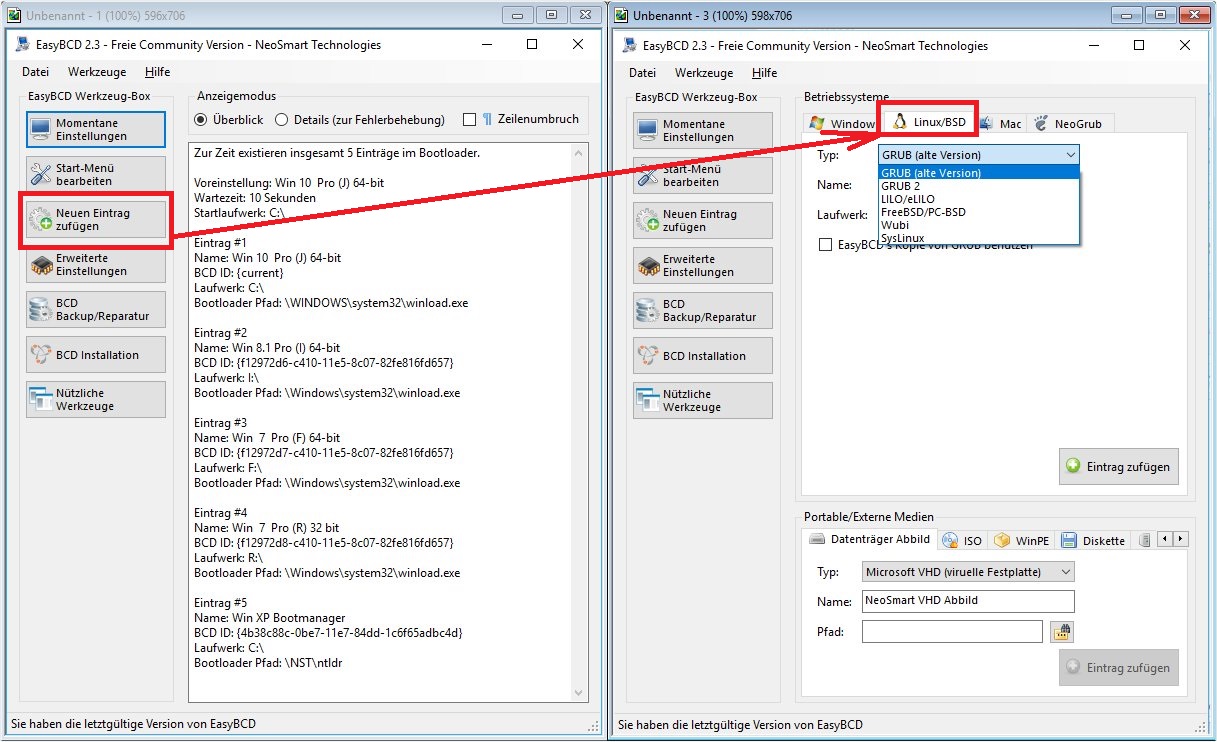Open BCD Backup/Reparatur in Unbenannt - 1 window
This screenshot has height=742, width=1217.
pyautogui.click(x=96, y=309)
